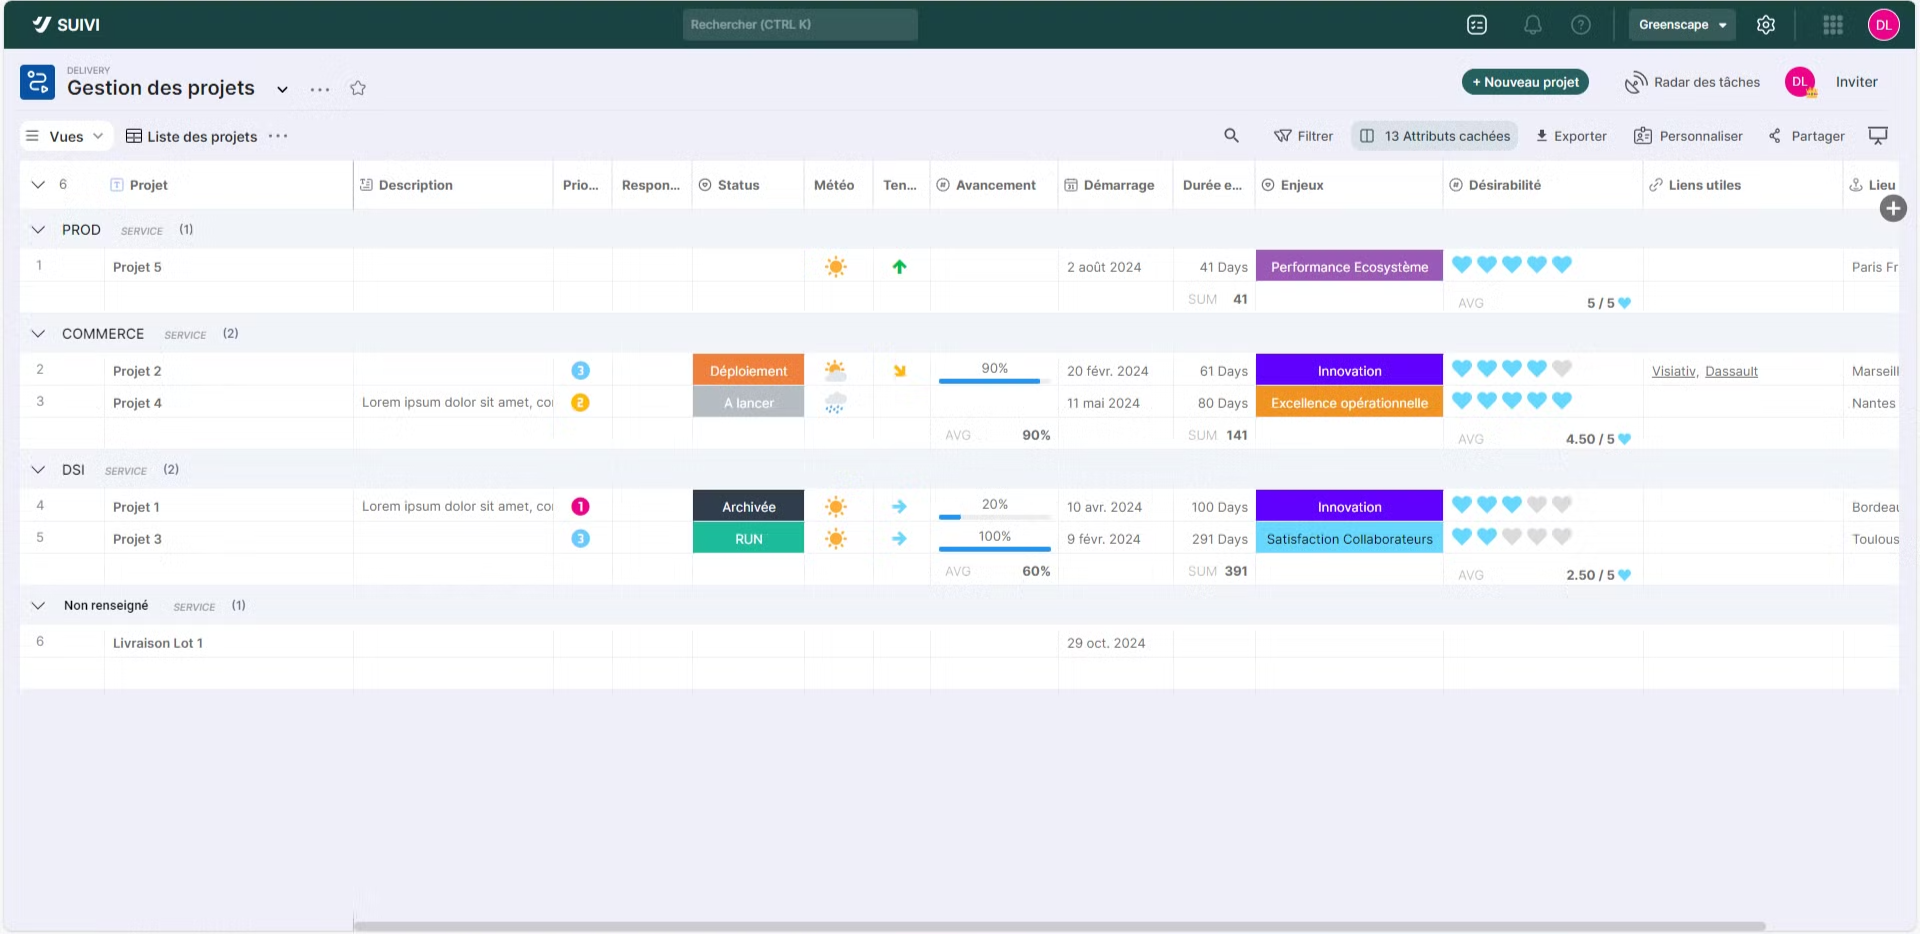Select the Liste des projets view tab
This screenshot has width=1920, height=934.
click(x=192, y=136)
